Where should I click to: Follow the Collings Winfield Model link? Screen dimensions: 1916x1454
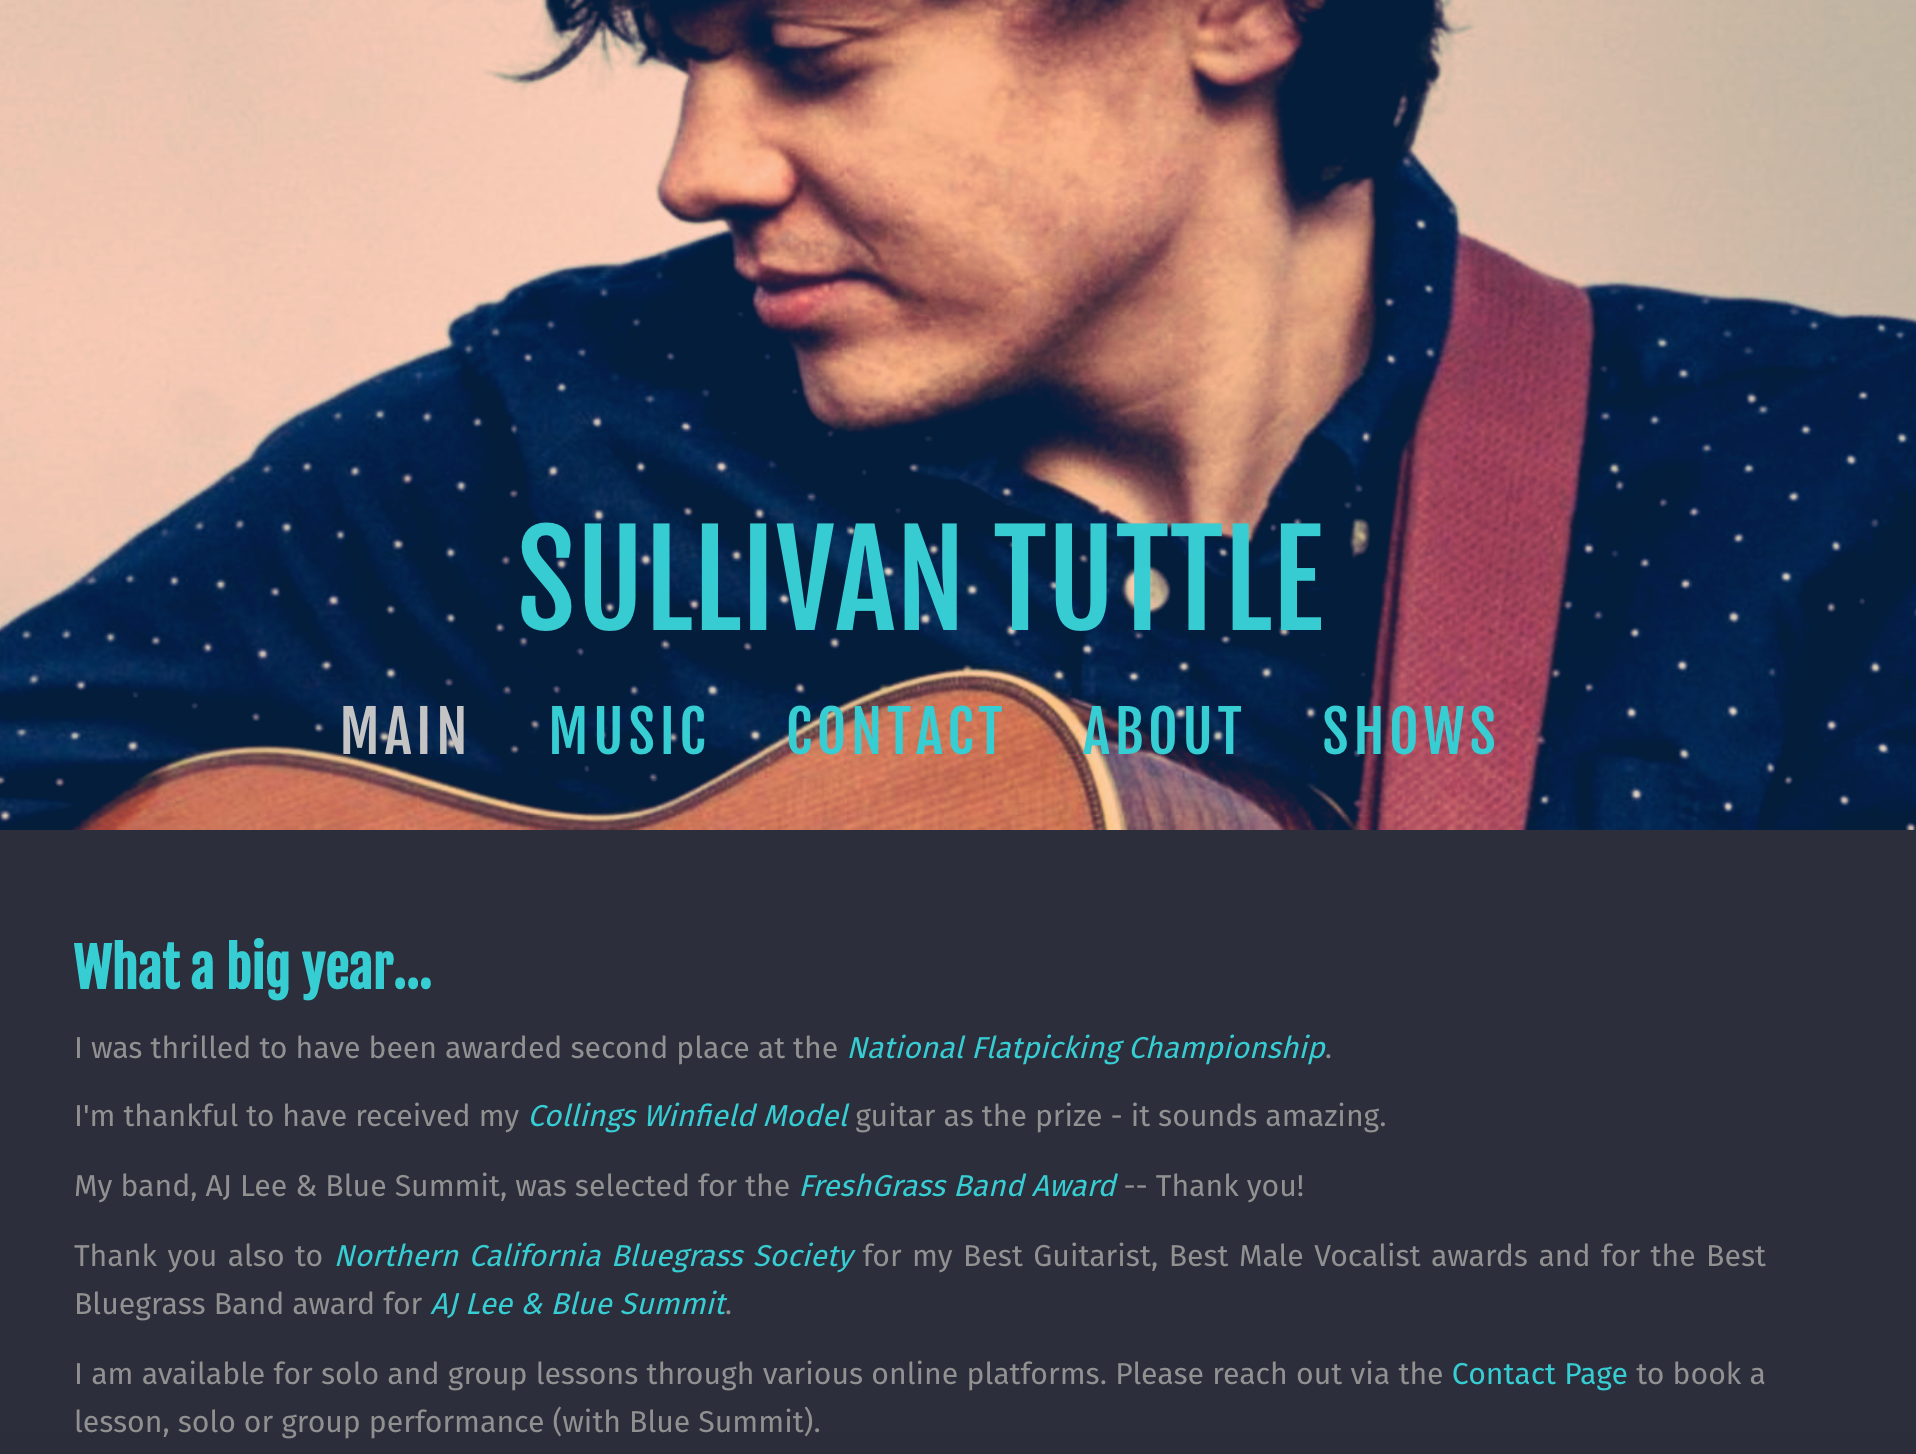688,1115
